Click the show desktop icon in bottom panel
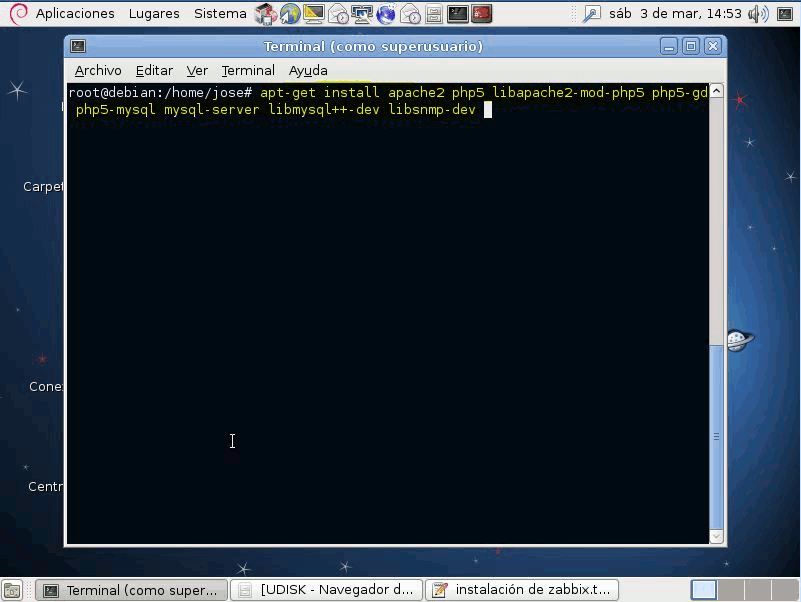Viewport: 801px width, 602px height. [12, 590]
